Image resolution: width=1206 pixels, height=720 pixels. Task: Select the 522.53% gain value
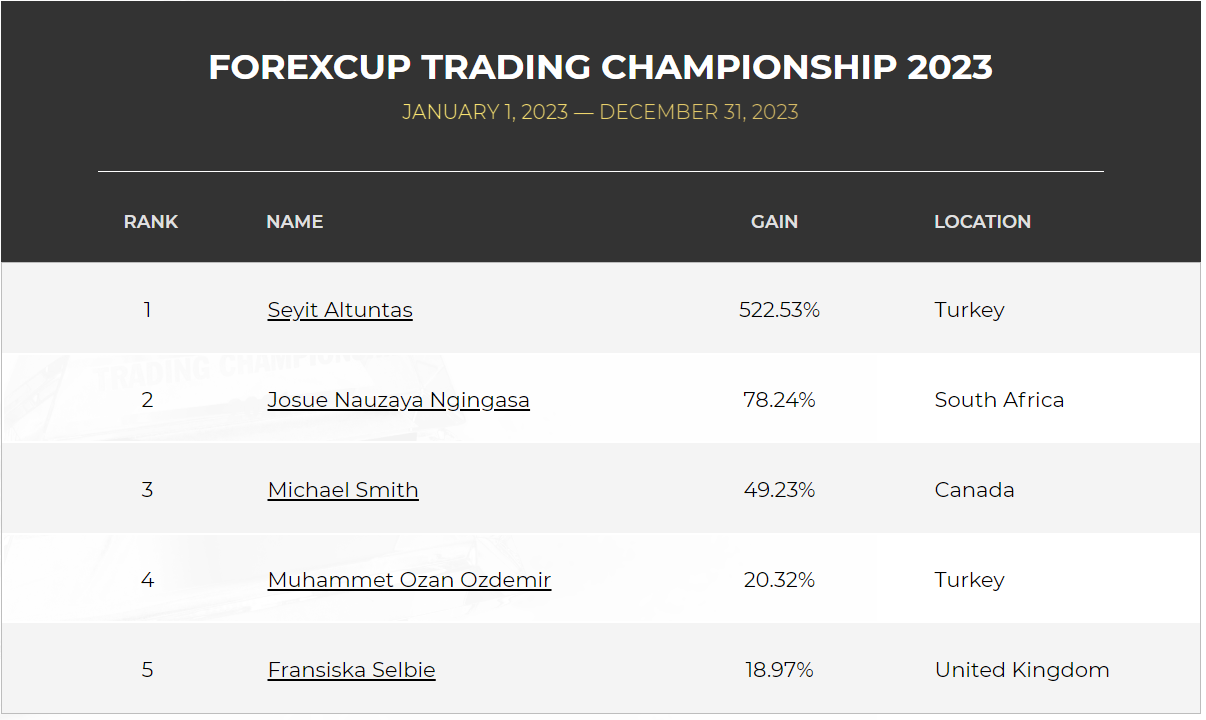pyautogui.click(x=779, y=310)
